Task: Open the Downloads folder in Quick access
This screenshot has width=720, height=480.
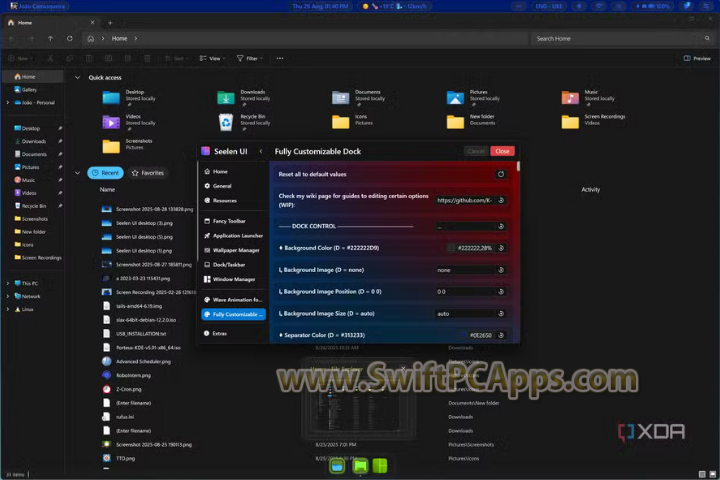Action: coord(244,97)
